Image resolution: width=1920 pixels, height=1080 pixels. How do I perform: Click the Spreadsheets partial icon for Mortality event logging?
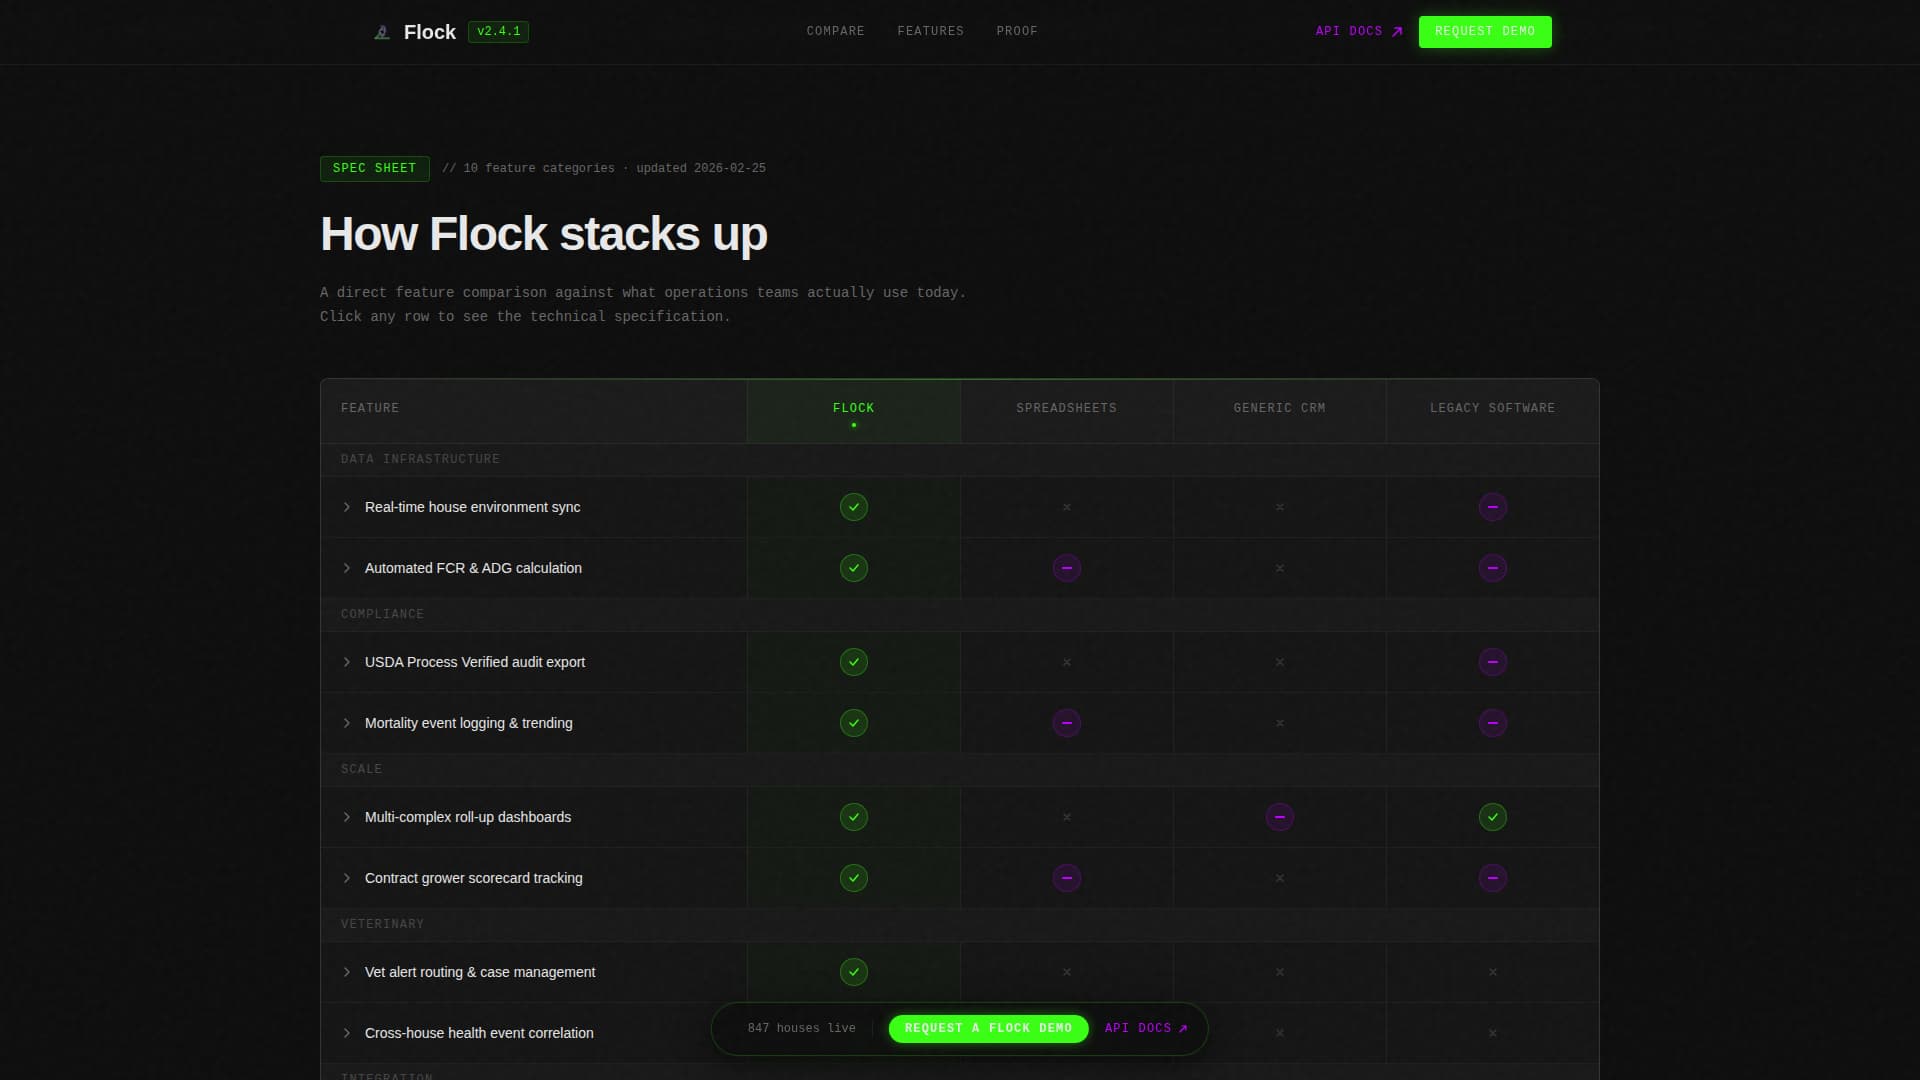tap(1066, 723)
